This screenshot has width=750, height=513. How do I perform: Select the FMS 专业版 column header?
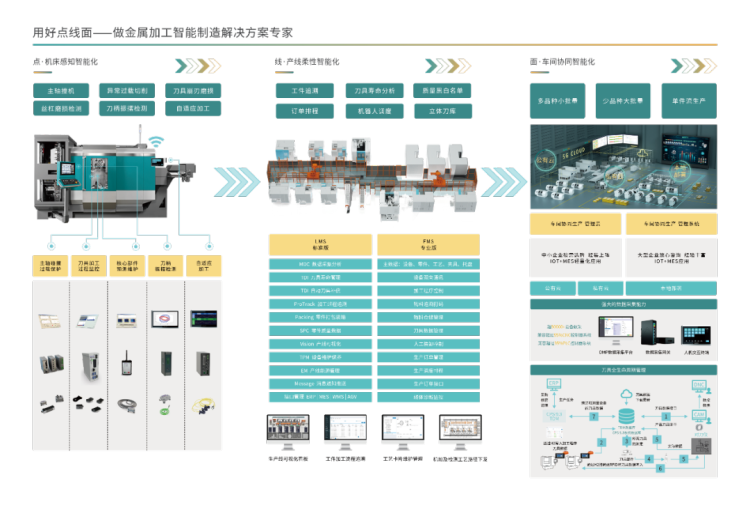pos(427,245)
